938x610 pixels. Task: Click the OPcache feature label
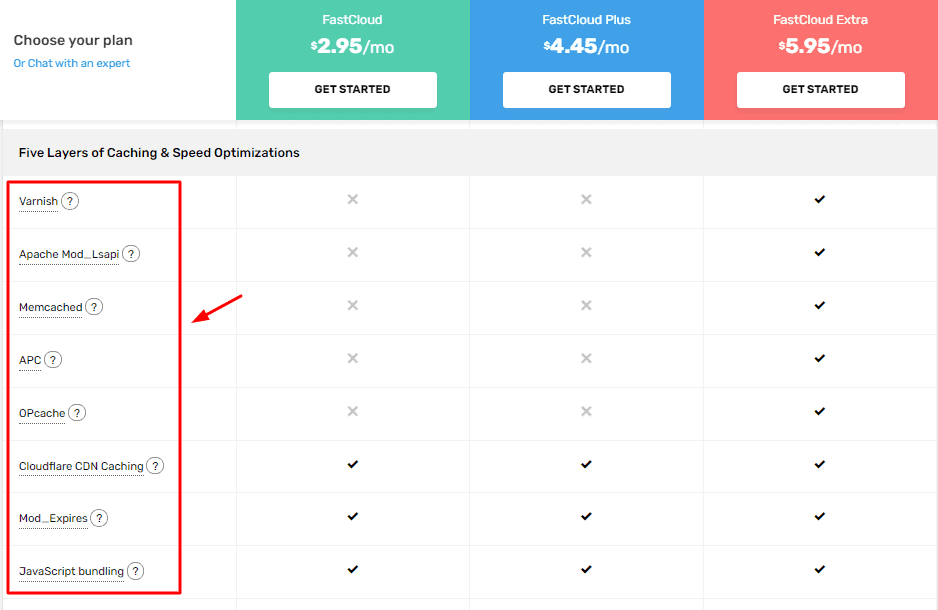click(42, 413)
